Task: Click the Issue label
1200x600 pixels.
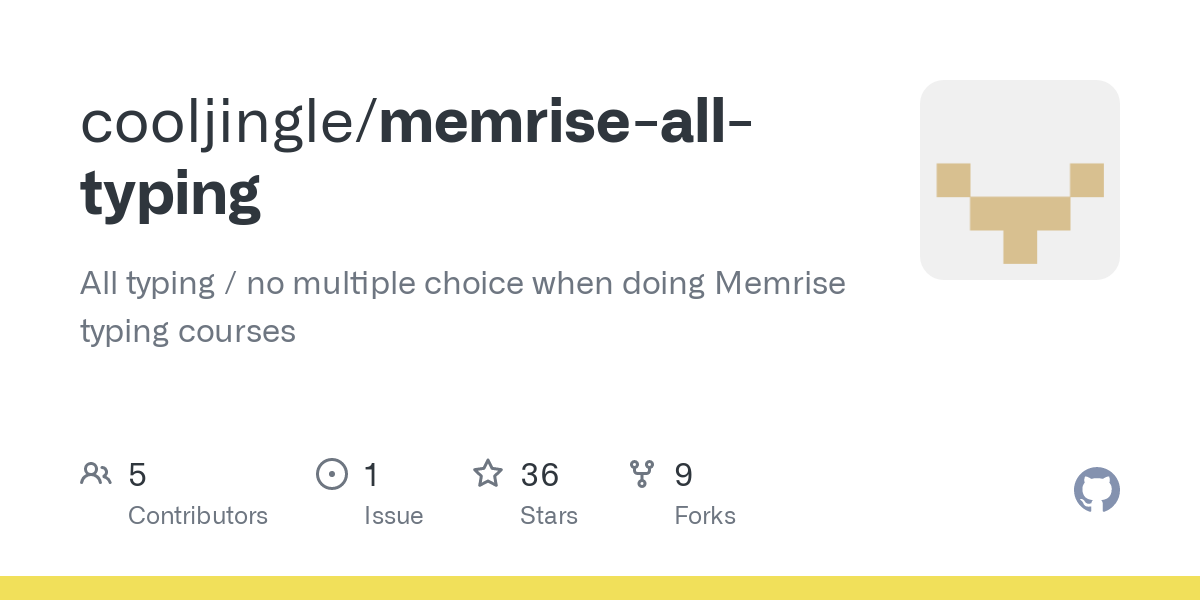Action: coord(394,516)
